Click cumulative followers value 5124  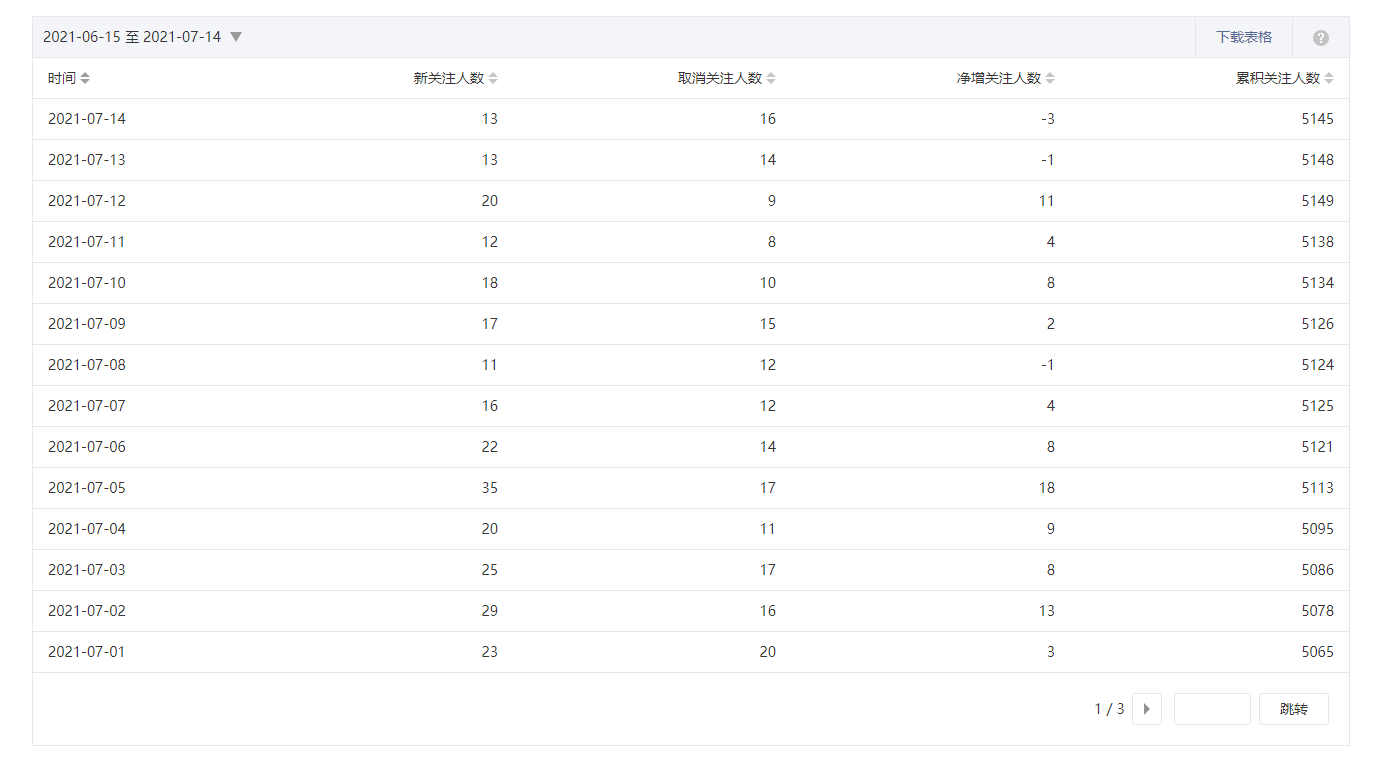coord(1317,365)
